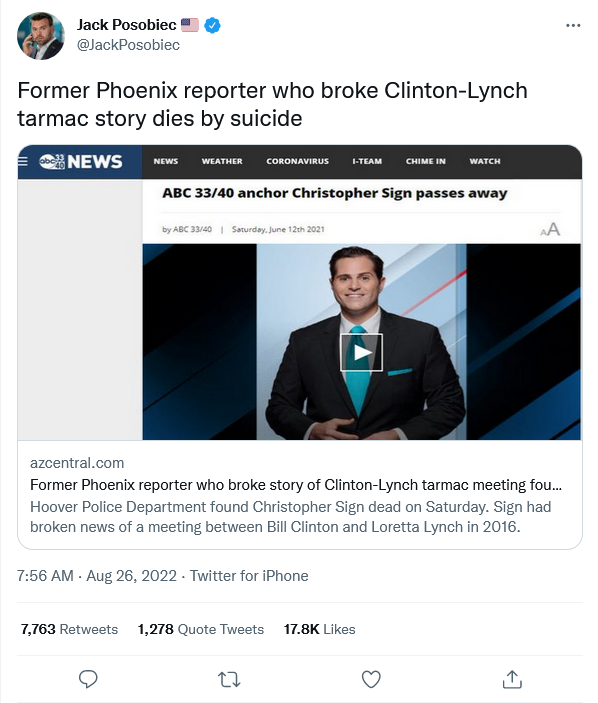View the 17.8K Likes list

(x=319, y=629)
